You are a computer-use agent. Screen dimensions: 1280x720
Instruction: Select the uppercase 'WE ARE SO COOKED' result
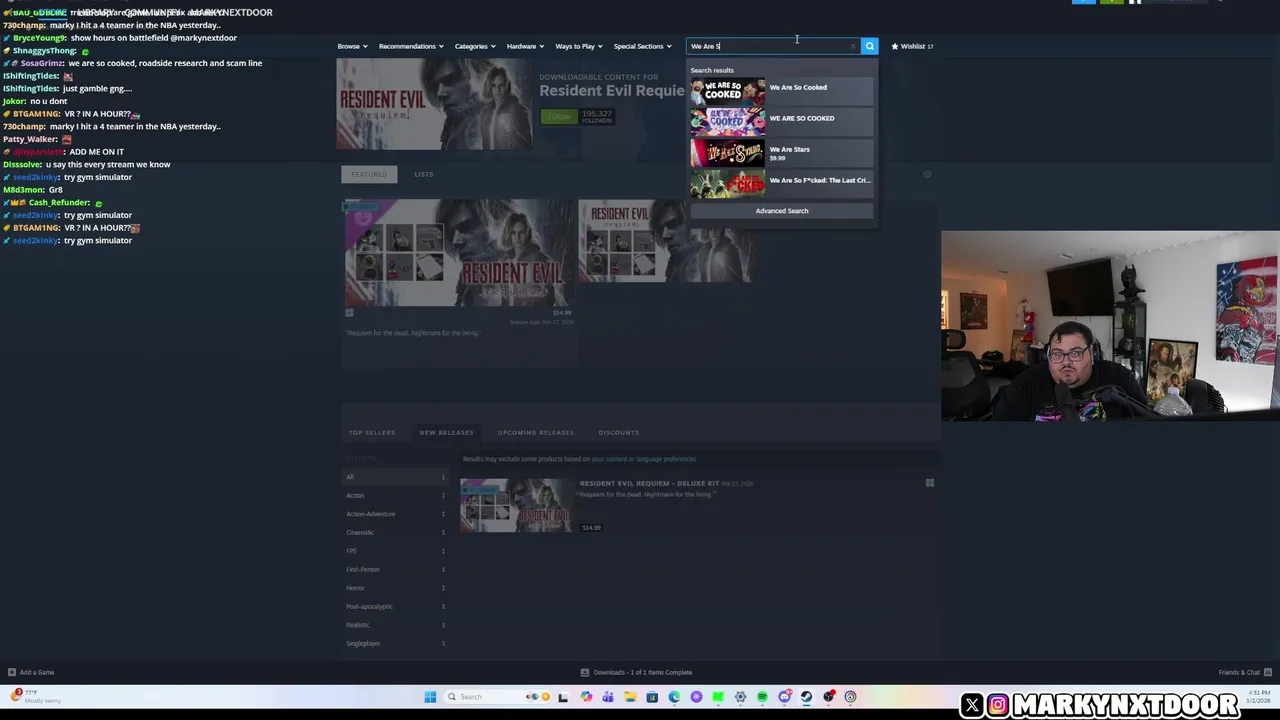click(x=781, y=122)
